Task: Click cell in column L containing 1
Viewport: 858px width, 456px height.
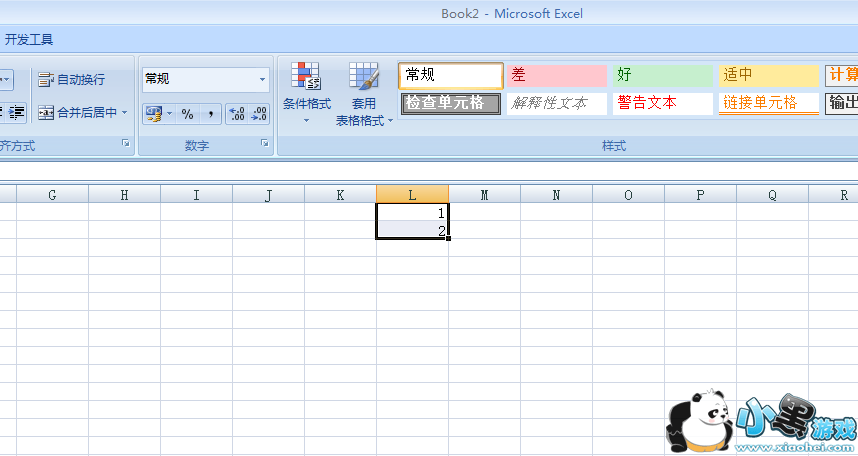Action: 413,212
